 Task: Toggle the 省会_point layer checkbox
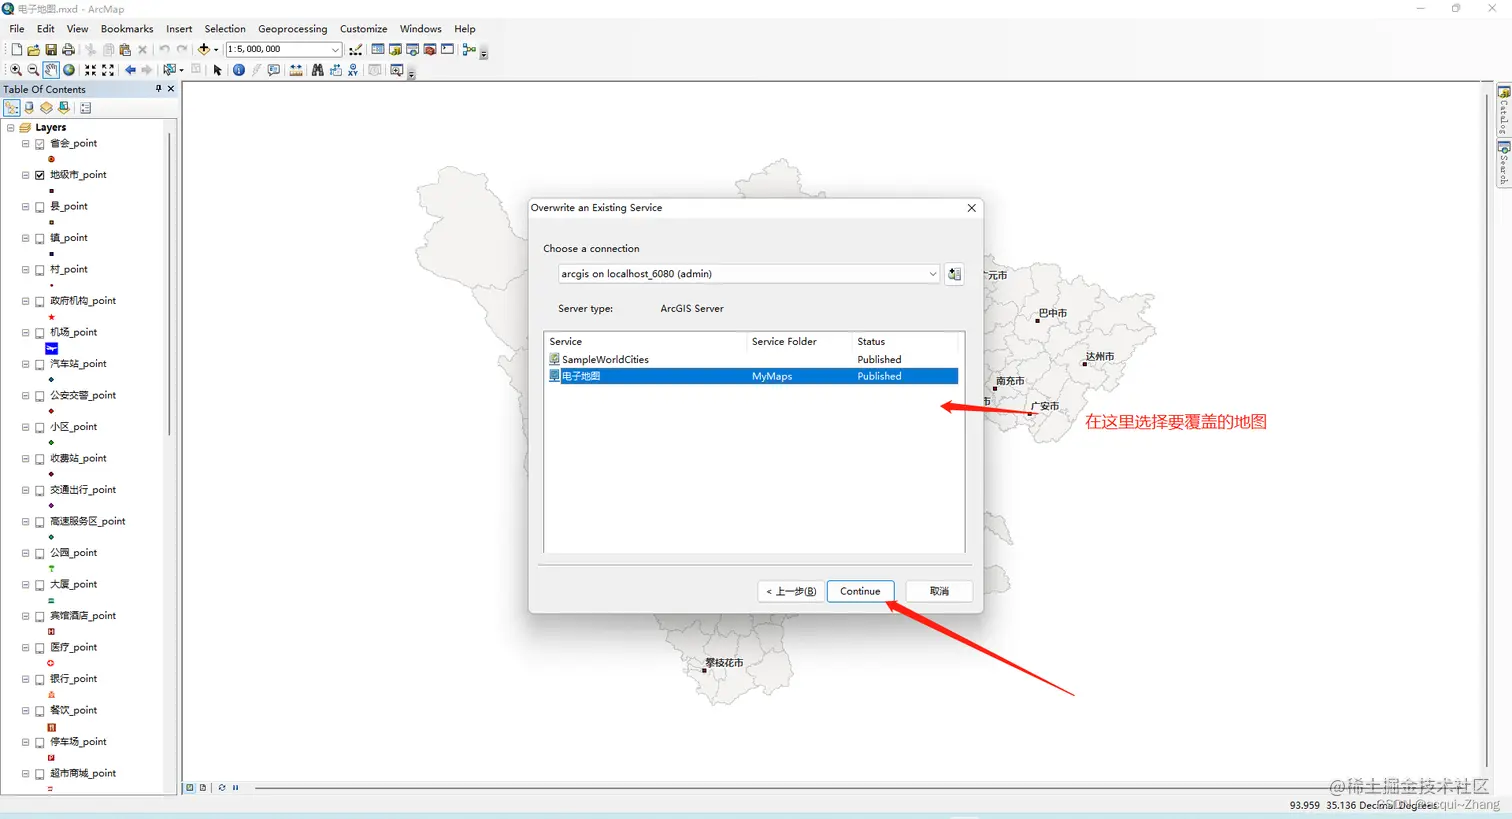click(40, 144)
